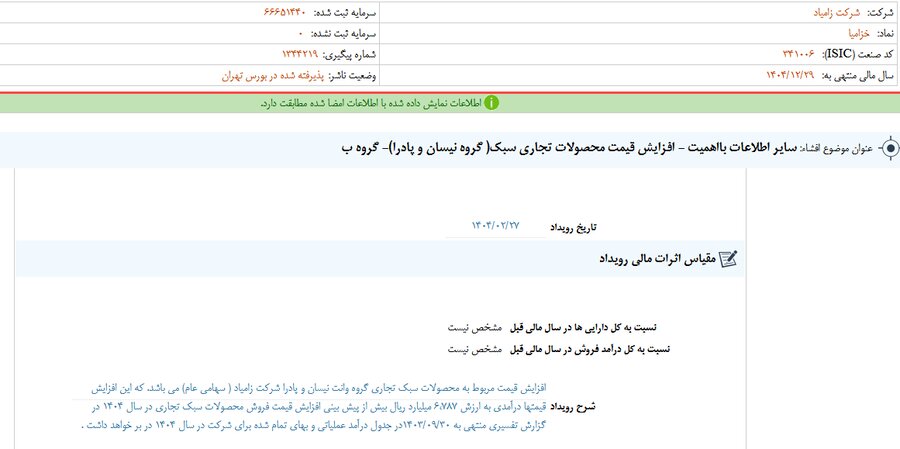Select the event date value 1404/02/27
The height and width of the screenshot is (449, 900).
click(496, 227)
